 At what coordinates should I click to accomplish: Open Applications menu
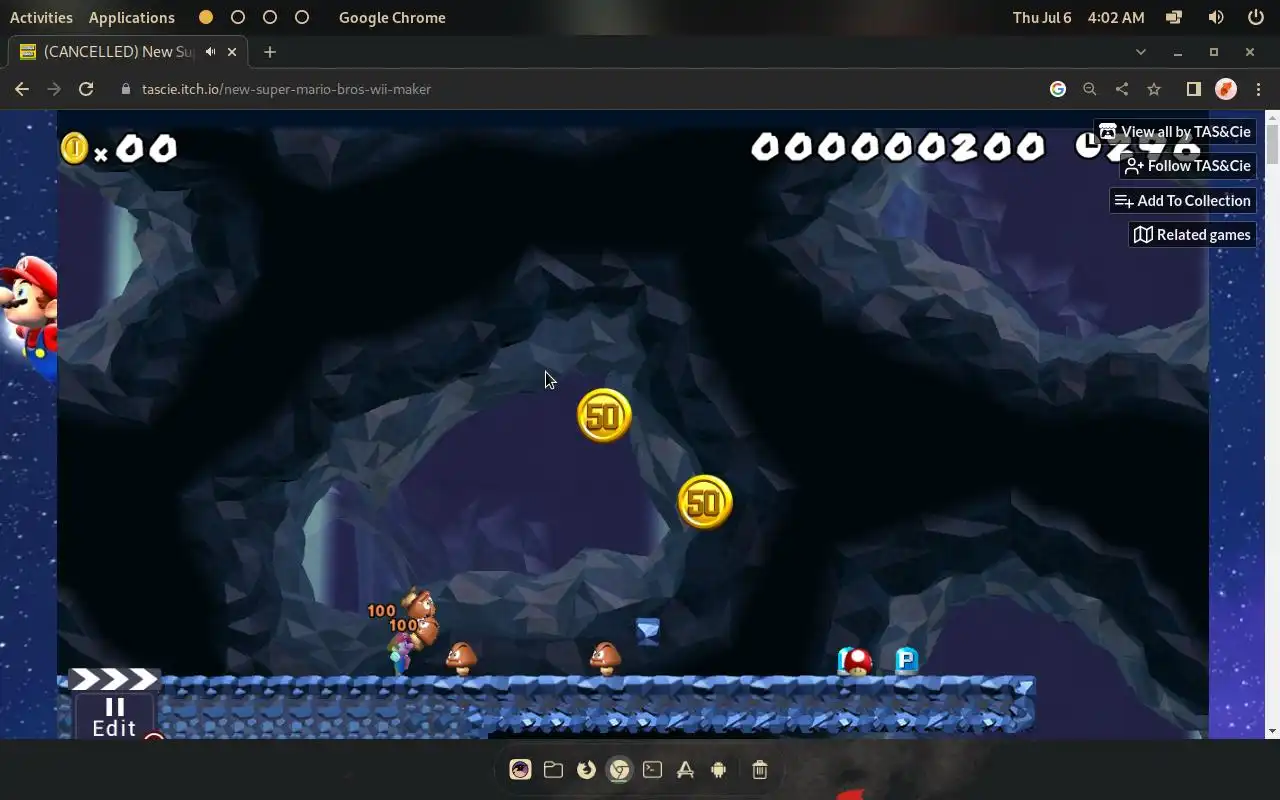click(131, 17)
